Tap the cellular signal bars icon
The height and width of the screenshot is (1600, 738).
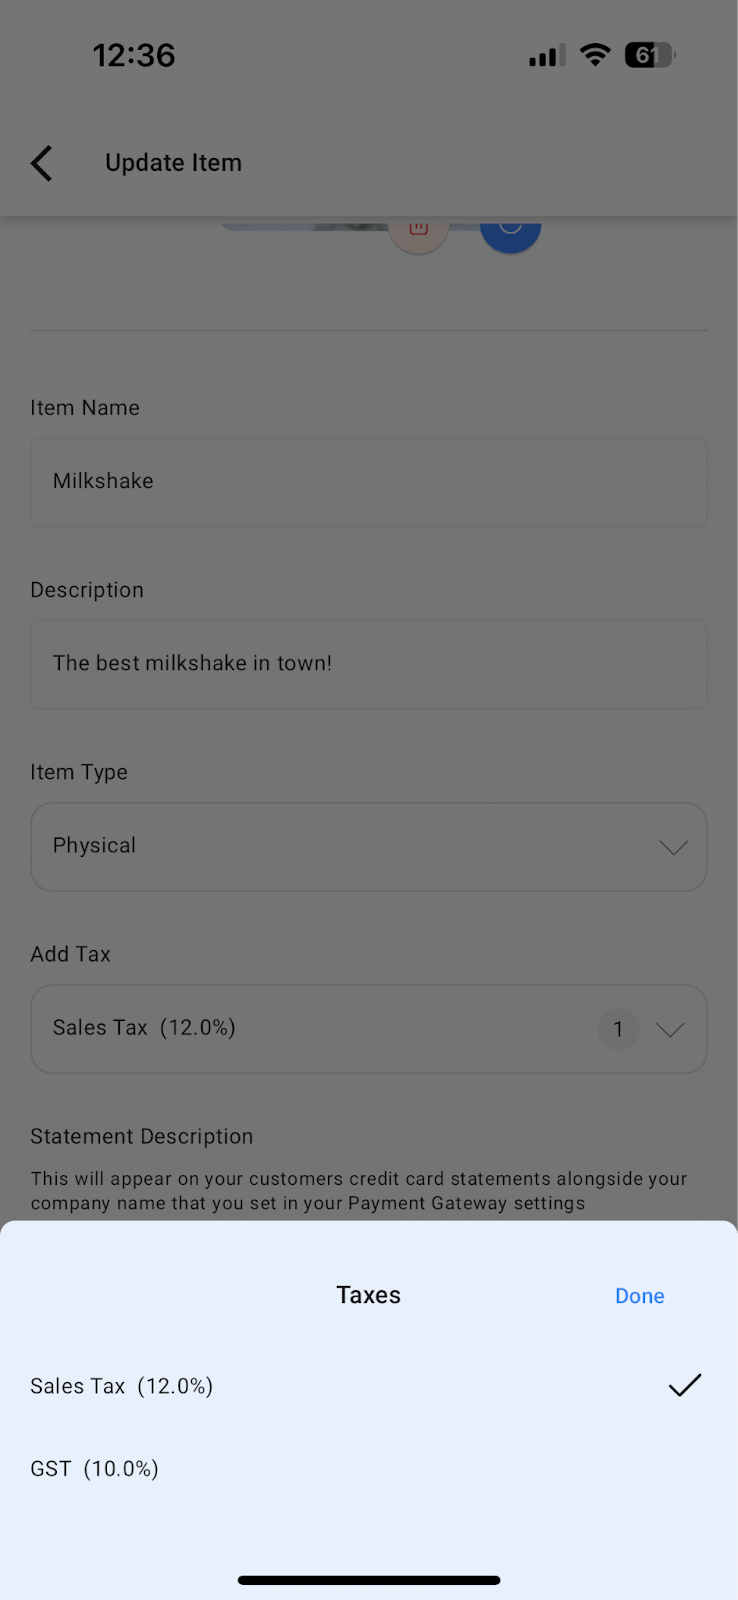546,56
